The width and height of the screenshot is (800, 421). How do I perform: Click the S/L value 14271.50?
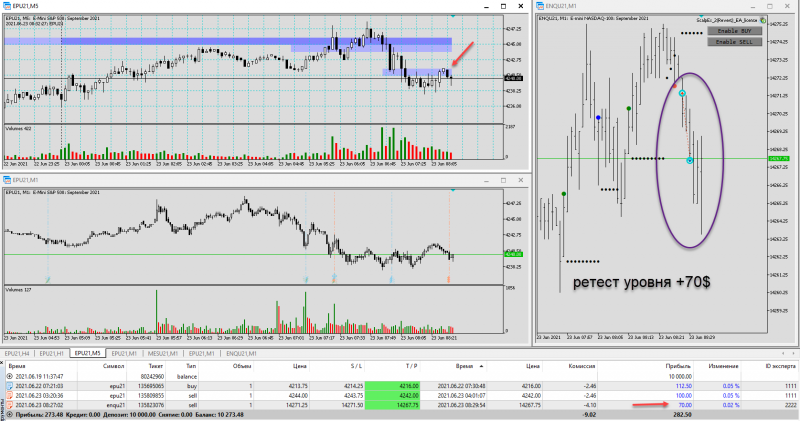point(351,405)
